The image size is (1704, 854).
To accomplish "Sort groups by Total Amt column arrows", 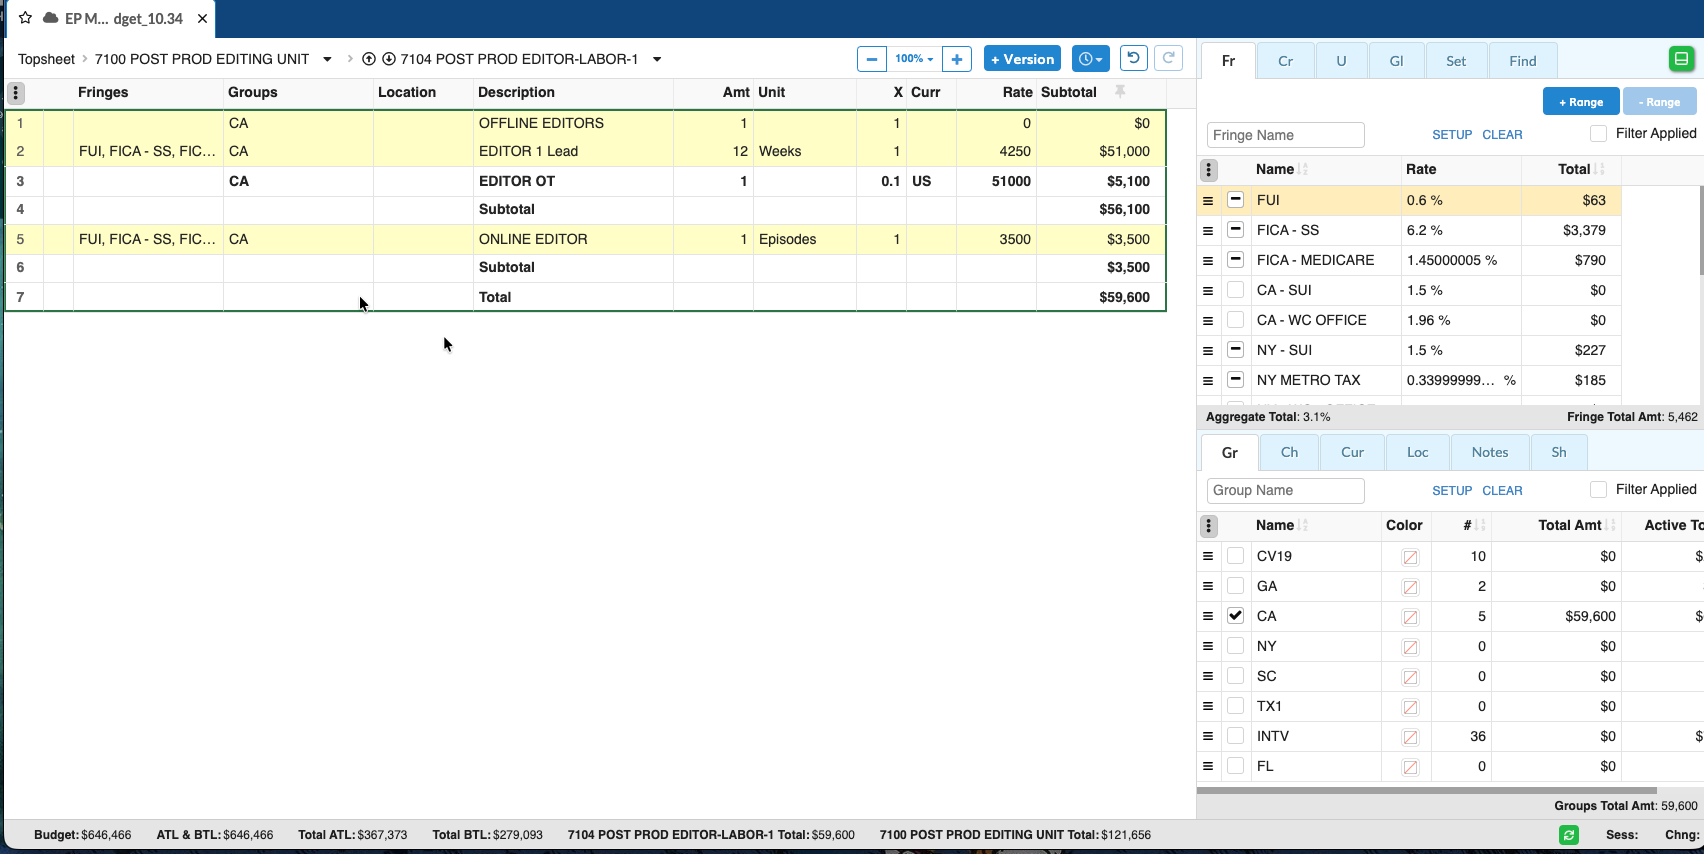I will (x=1612, y=525).
